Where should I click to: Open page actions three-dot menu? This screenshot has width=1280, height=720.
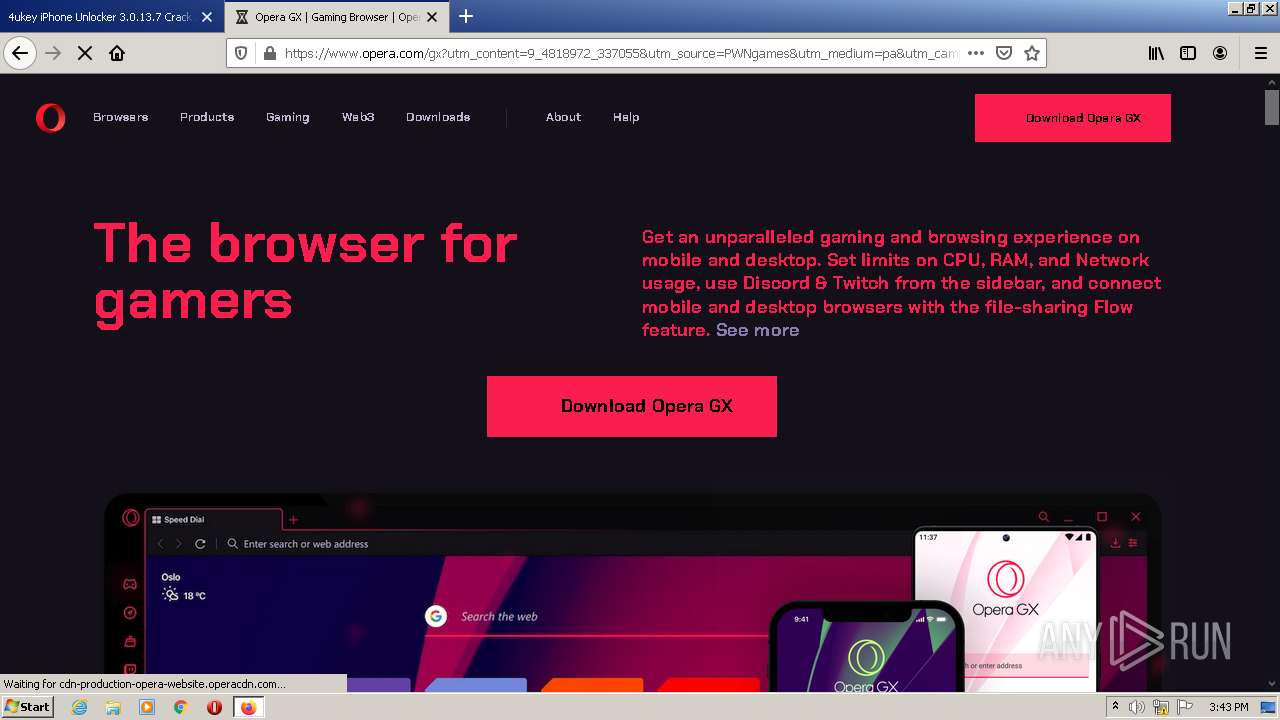point(976,53)
